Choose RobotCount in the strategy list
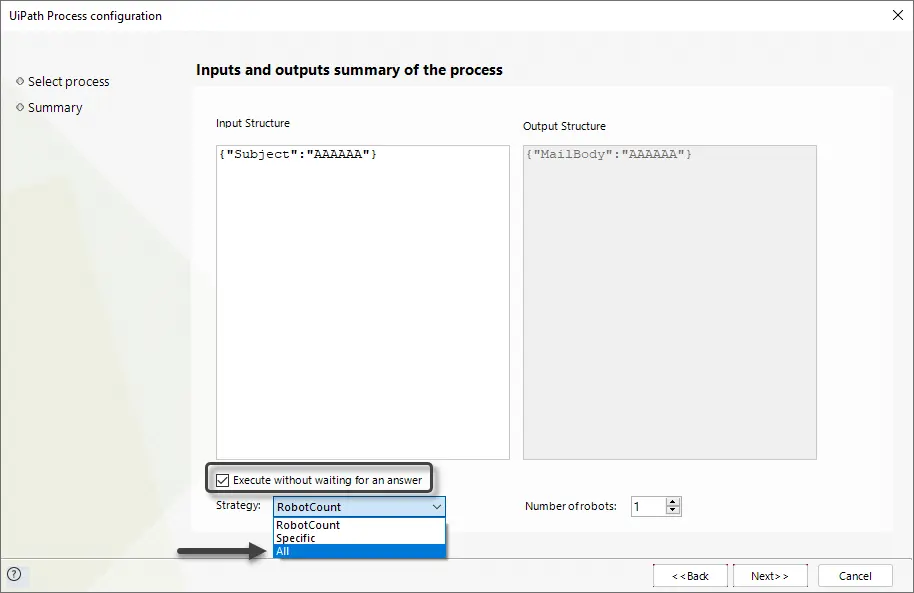Image resolution: width=914 pixels, height=593 pixels. point(359,525)
